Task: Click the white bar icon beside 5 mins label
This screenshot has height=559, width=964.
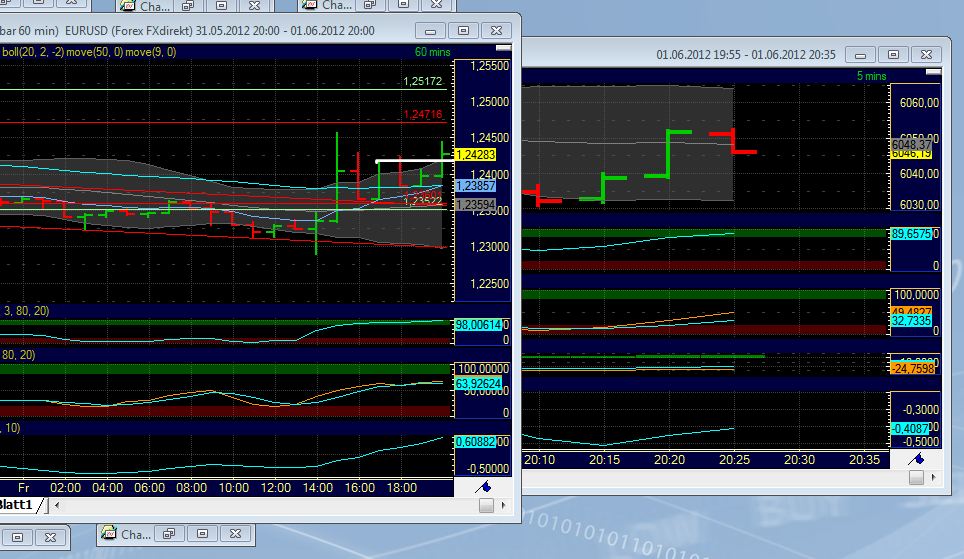Action: click(x=933, y=73)
